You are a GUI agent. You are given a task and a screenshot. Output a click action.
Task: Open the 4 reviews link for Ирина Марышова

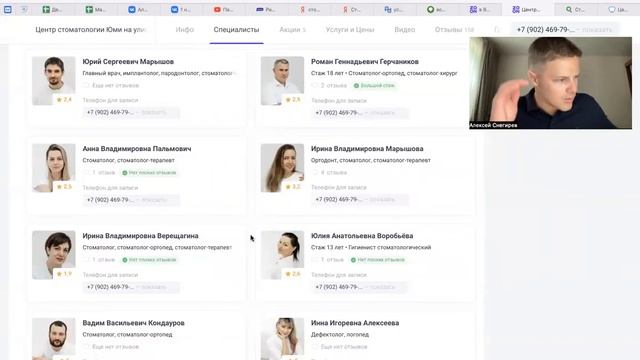pyautogui.click(x=329, y=173)
